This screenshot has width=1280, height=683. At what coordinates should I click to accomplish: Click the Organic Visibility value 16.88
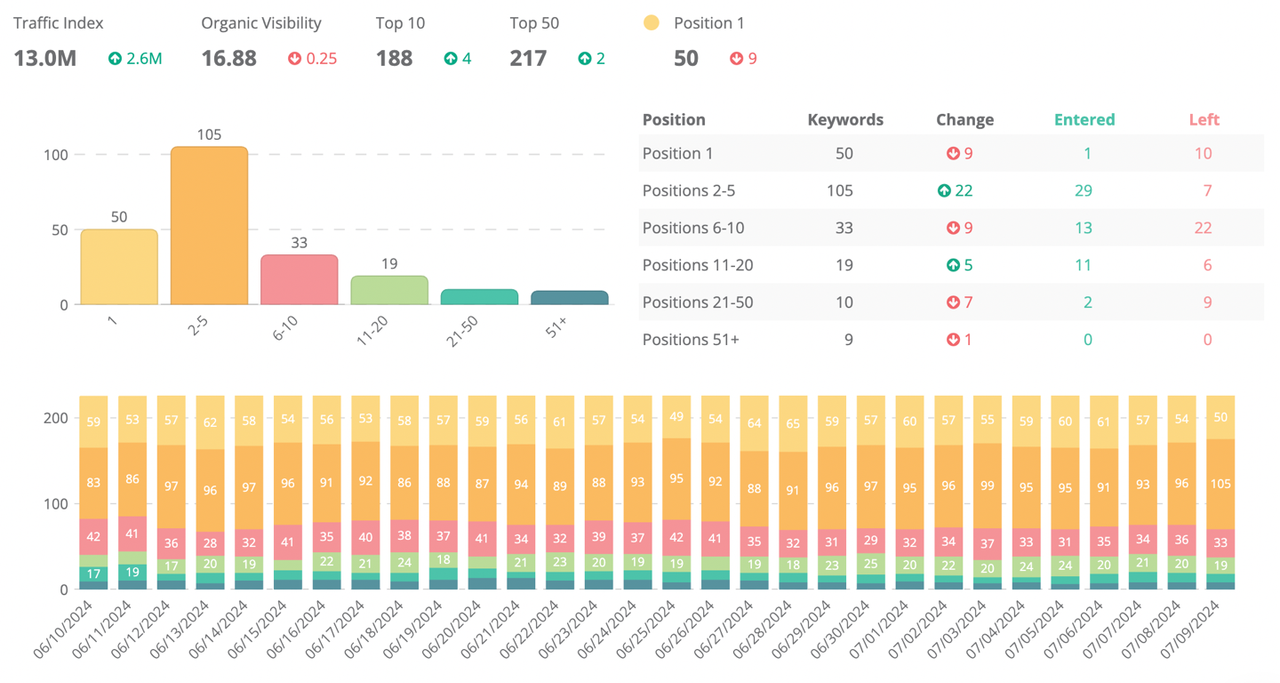click(x=229, y=58)
